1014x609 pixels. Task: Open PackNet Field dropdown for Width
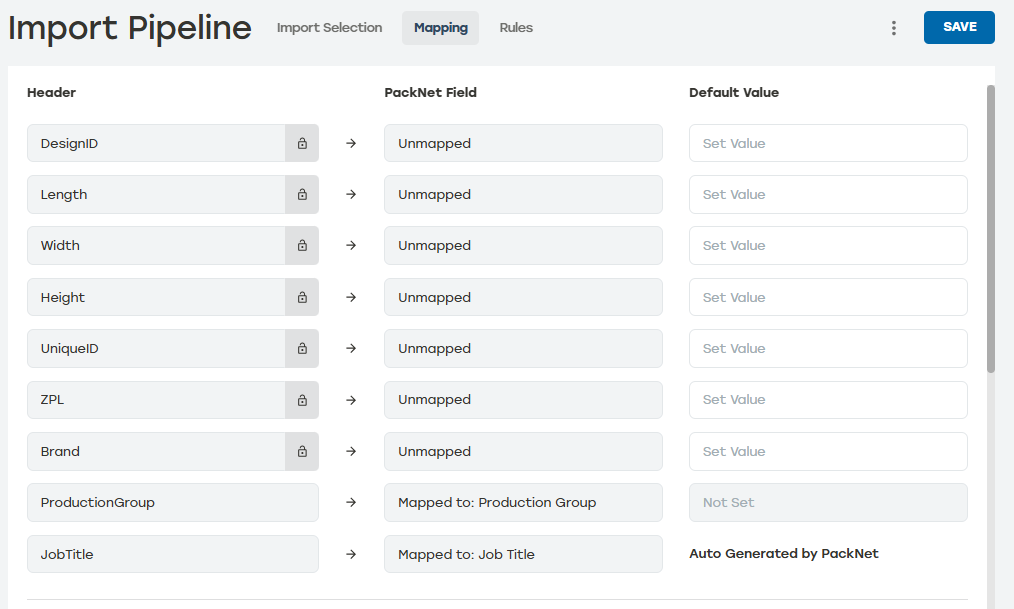click(523, 245)
